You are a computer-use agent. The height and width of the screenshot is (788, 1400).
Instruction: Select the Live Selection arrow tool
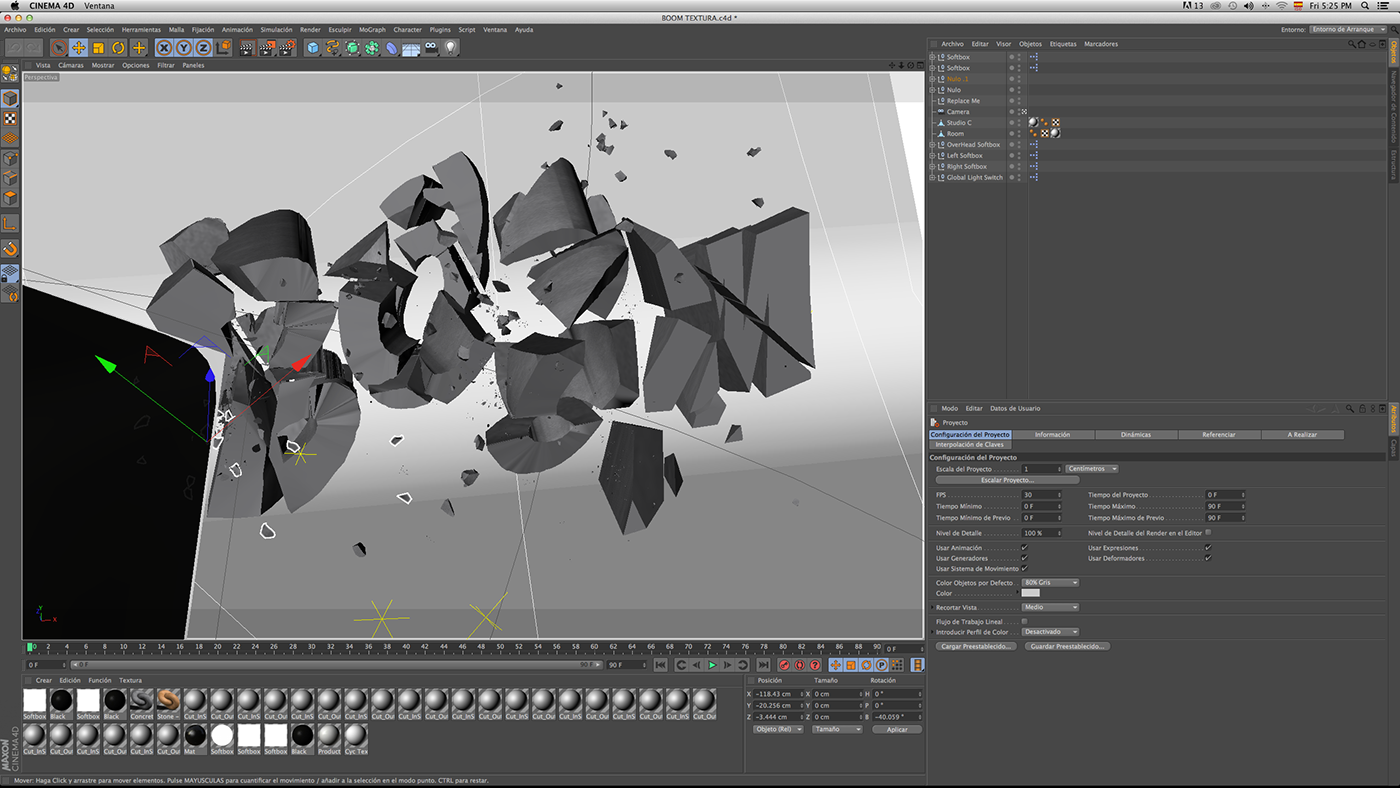[x=59, y=48]
